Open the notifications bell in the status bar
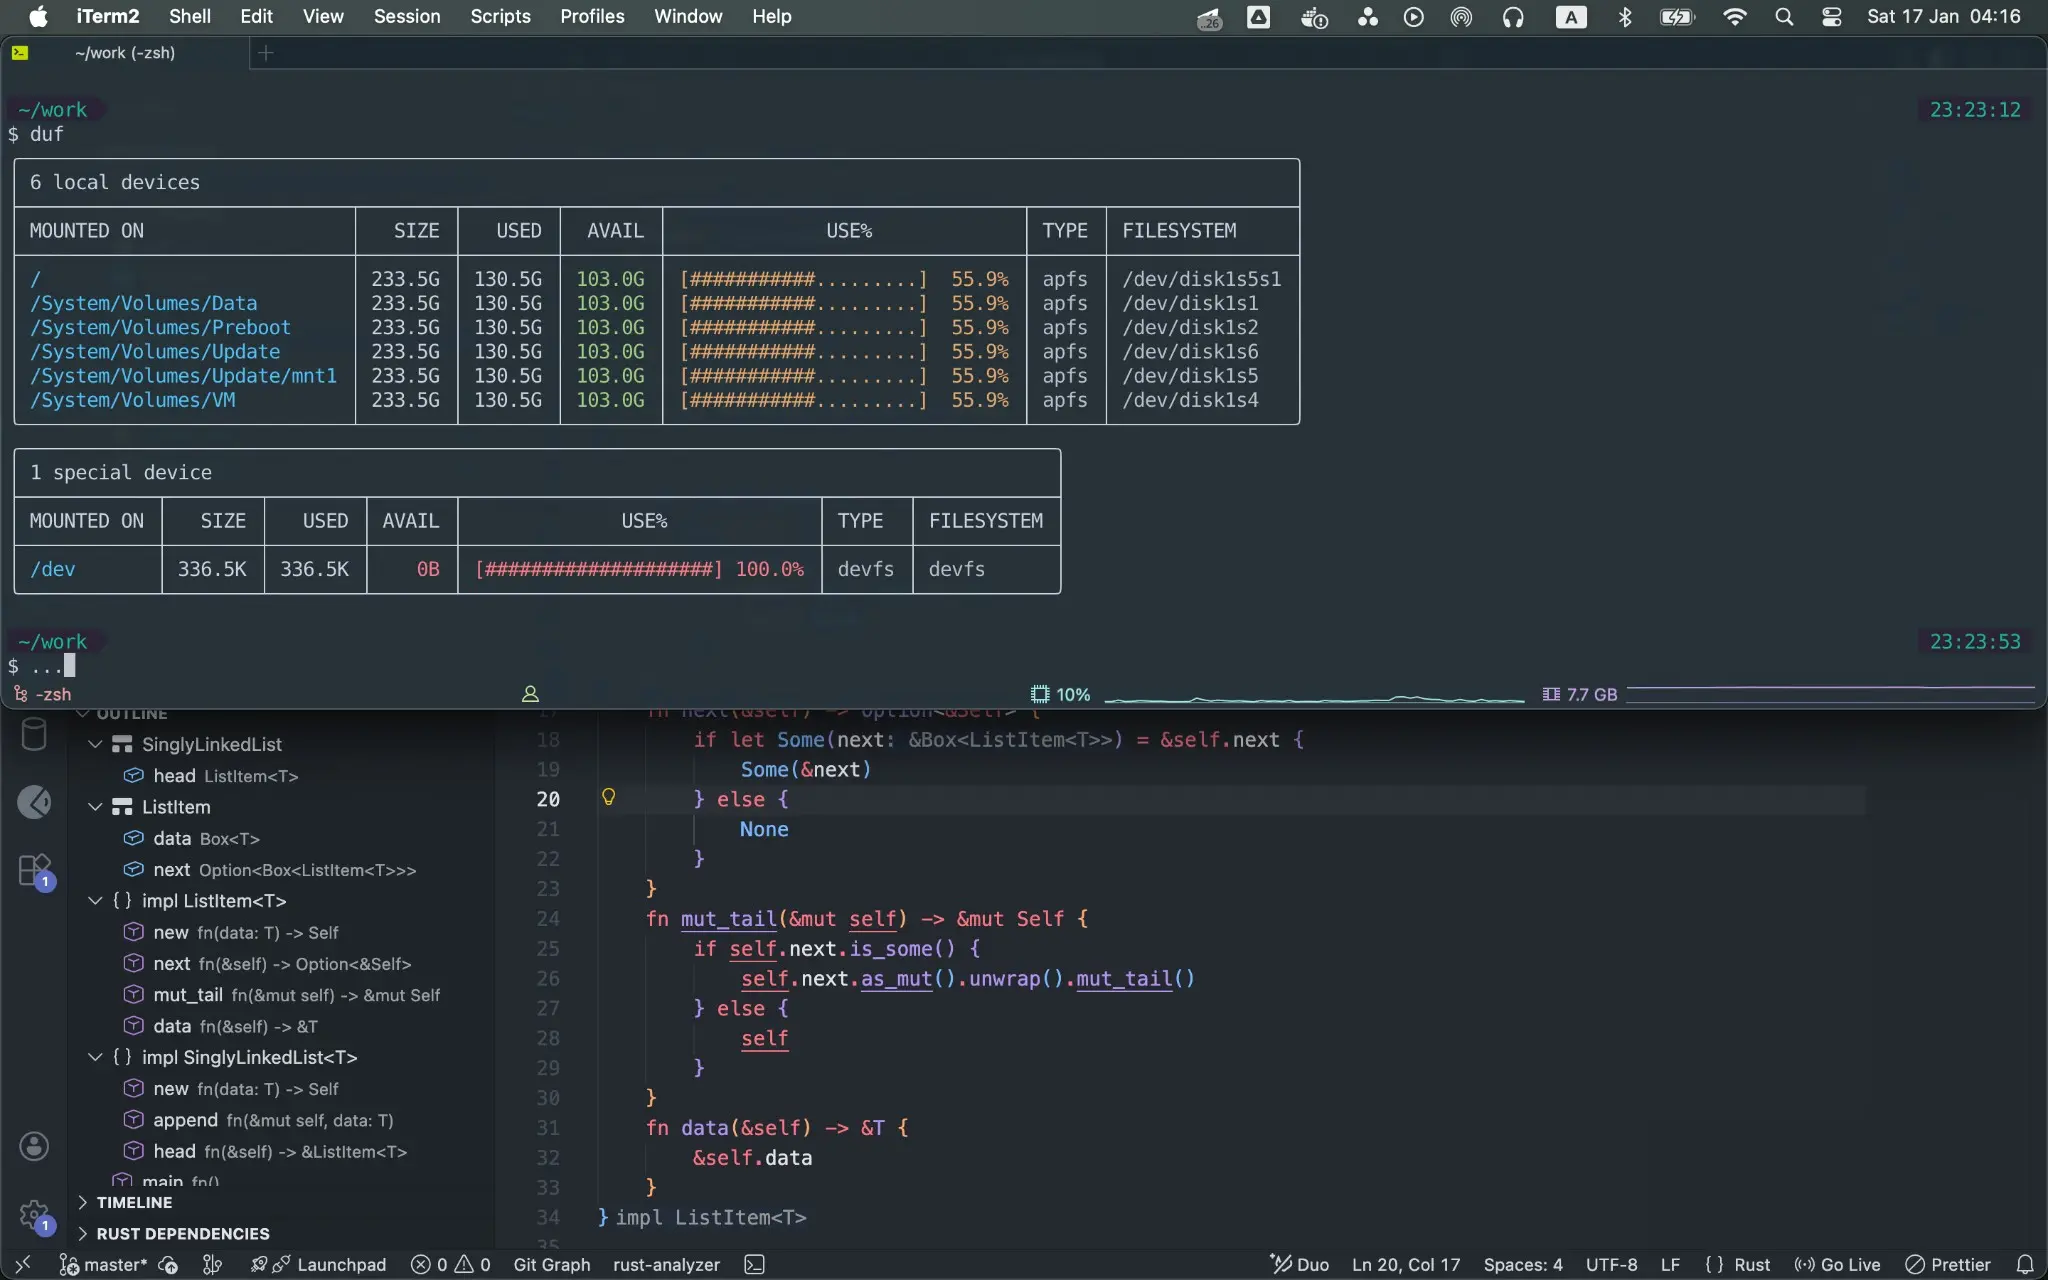2048x1280 pixels. 2025,1264
